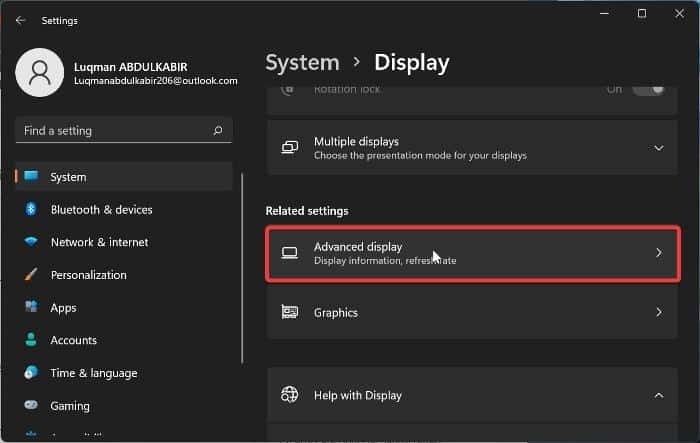Click the Help with Display globe icon
The width and height of the screenshot is (700, 443).
click(289, 395)
